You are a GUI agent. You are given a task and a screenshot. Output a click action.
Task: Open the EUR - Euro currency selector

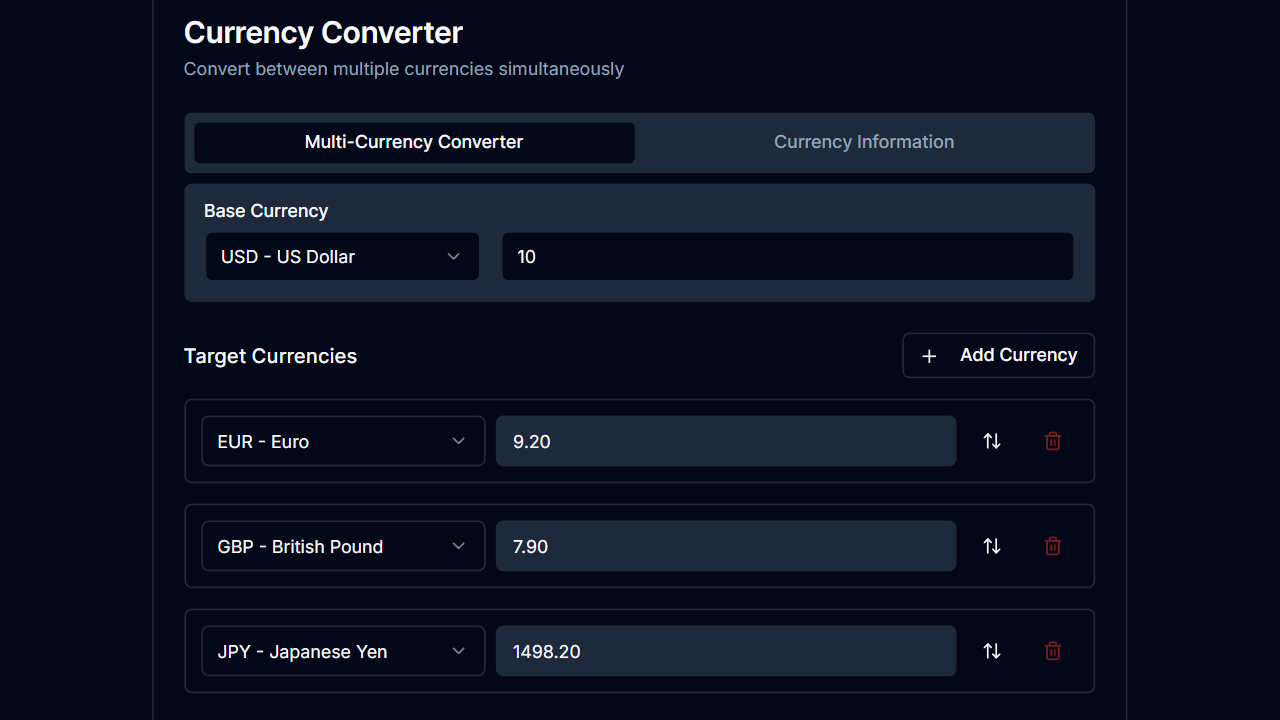tap(343, 440)
